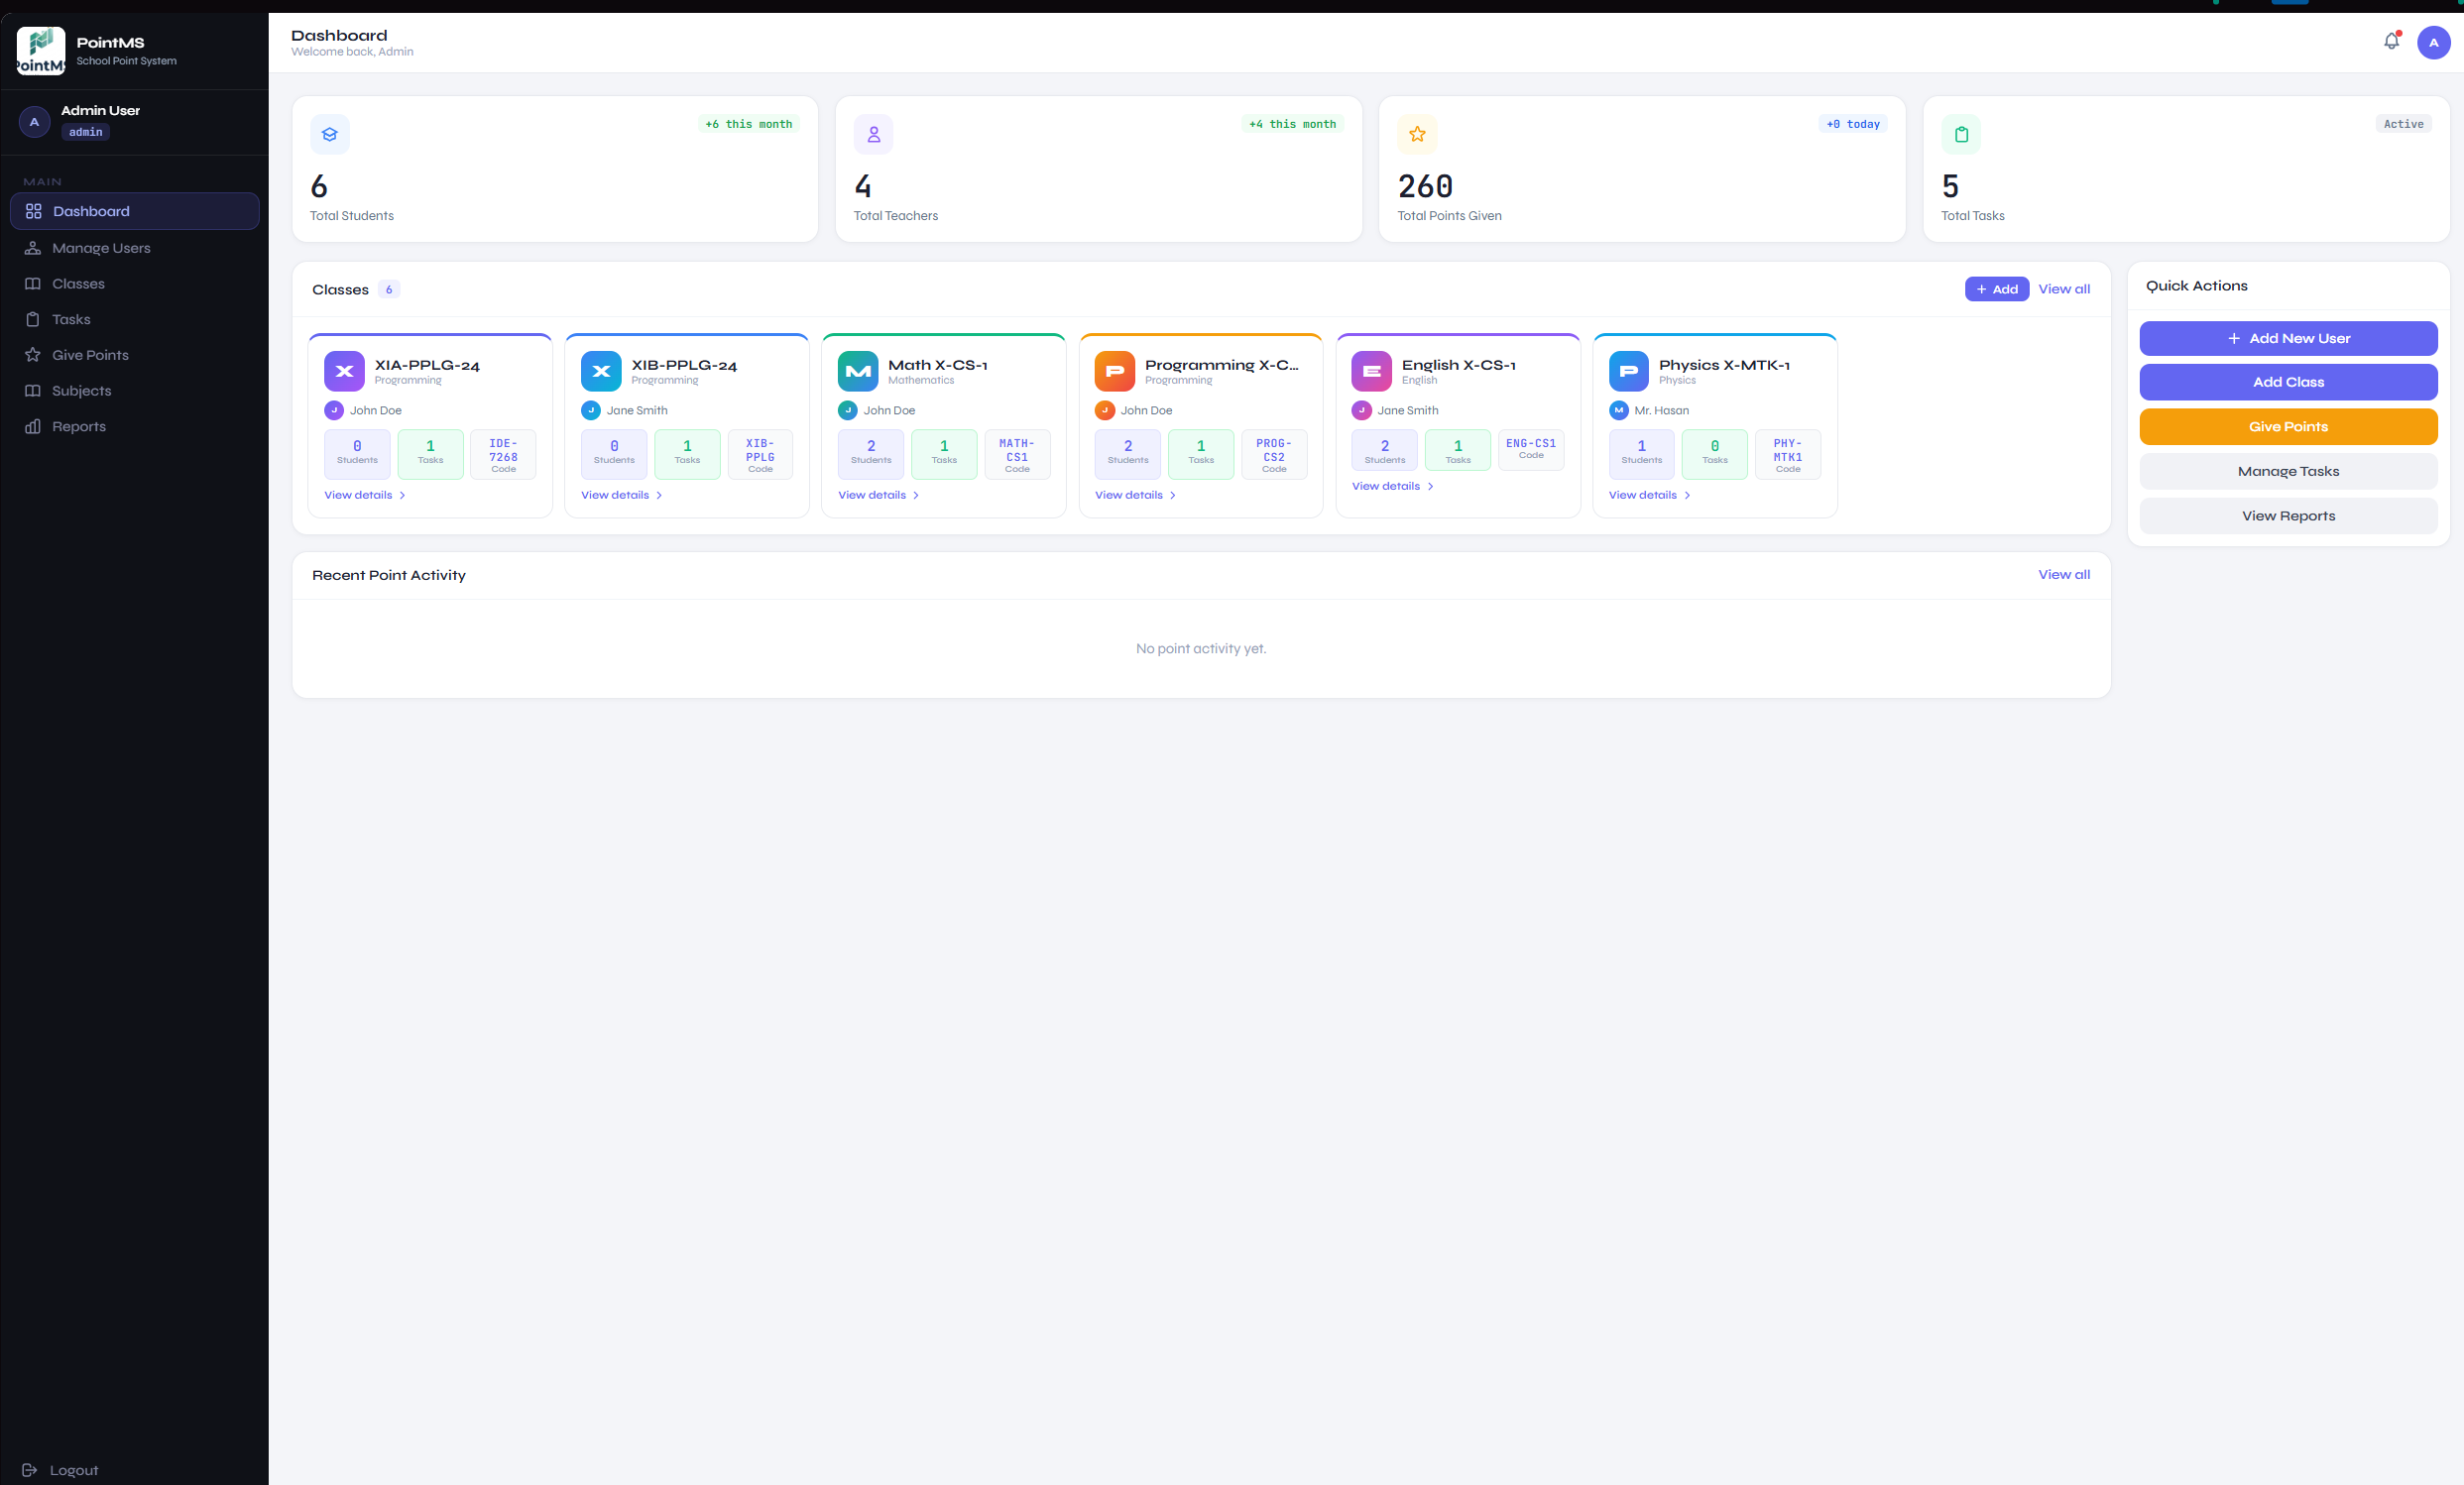This screenshot has width=2464, height=1485.
Task: Click Math X-CS-1 students count box
Action: coord(871,454)
